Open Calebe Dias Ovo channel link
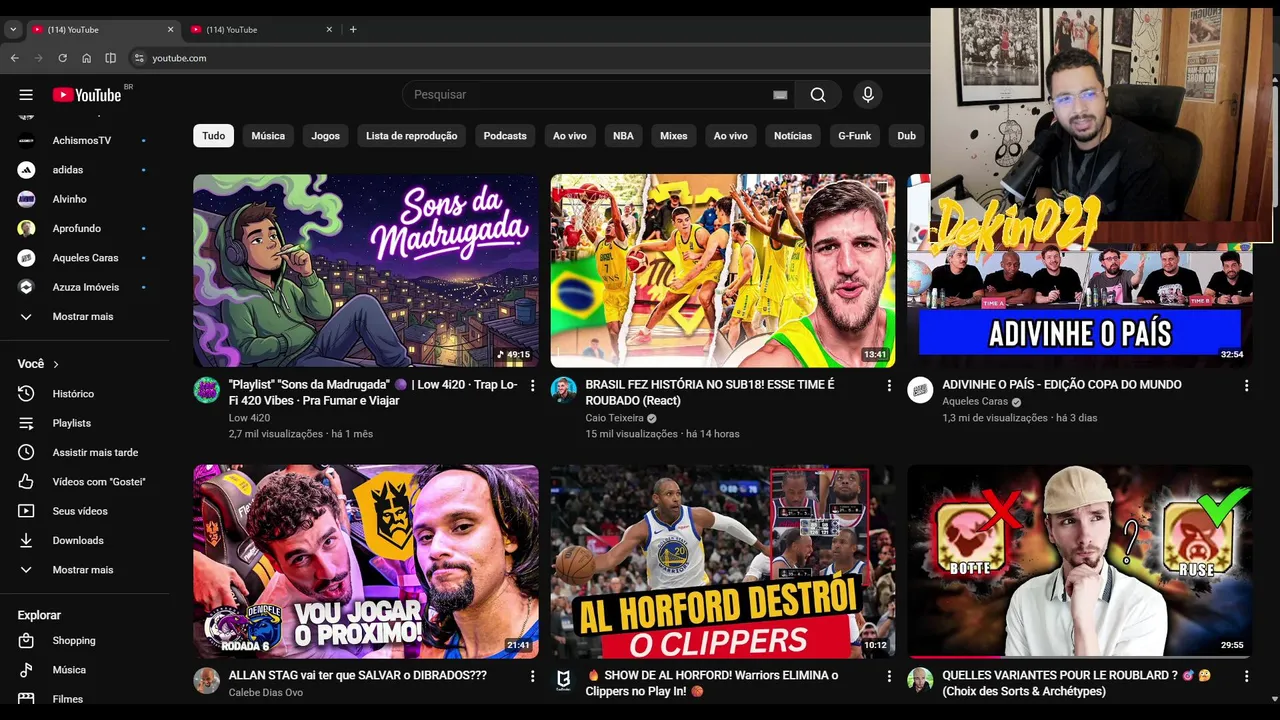This screenshot has width=1280, height=720. pos(266,692)
